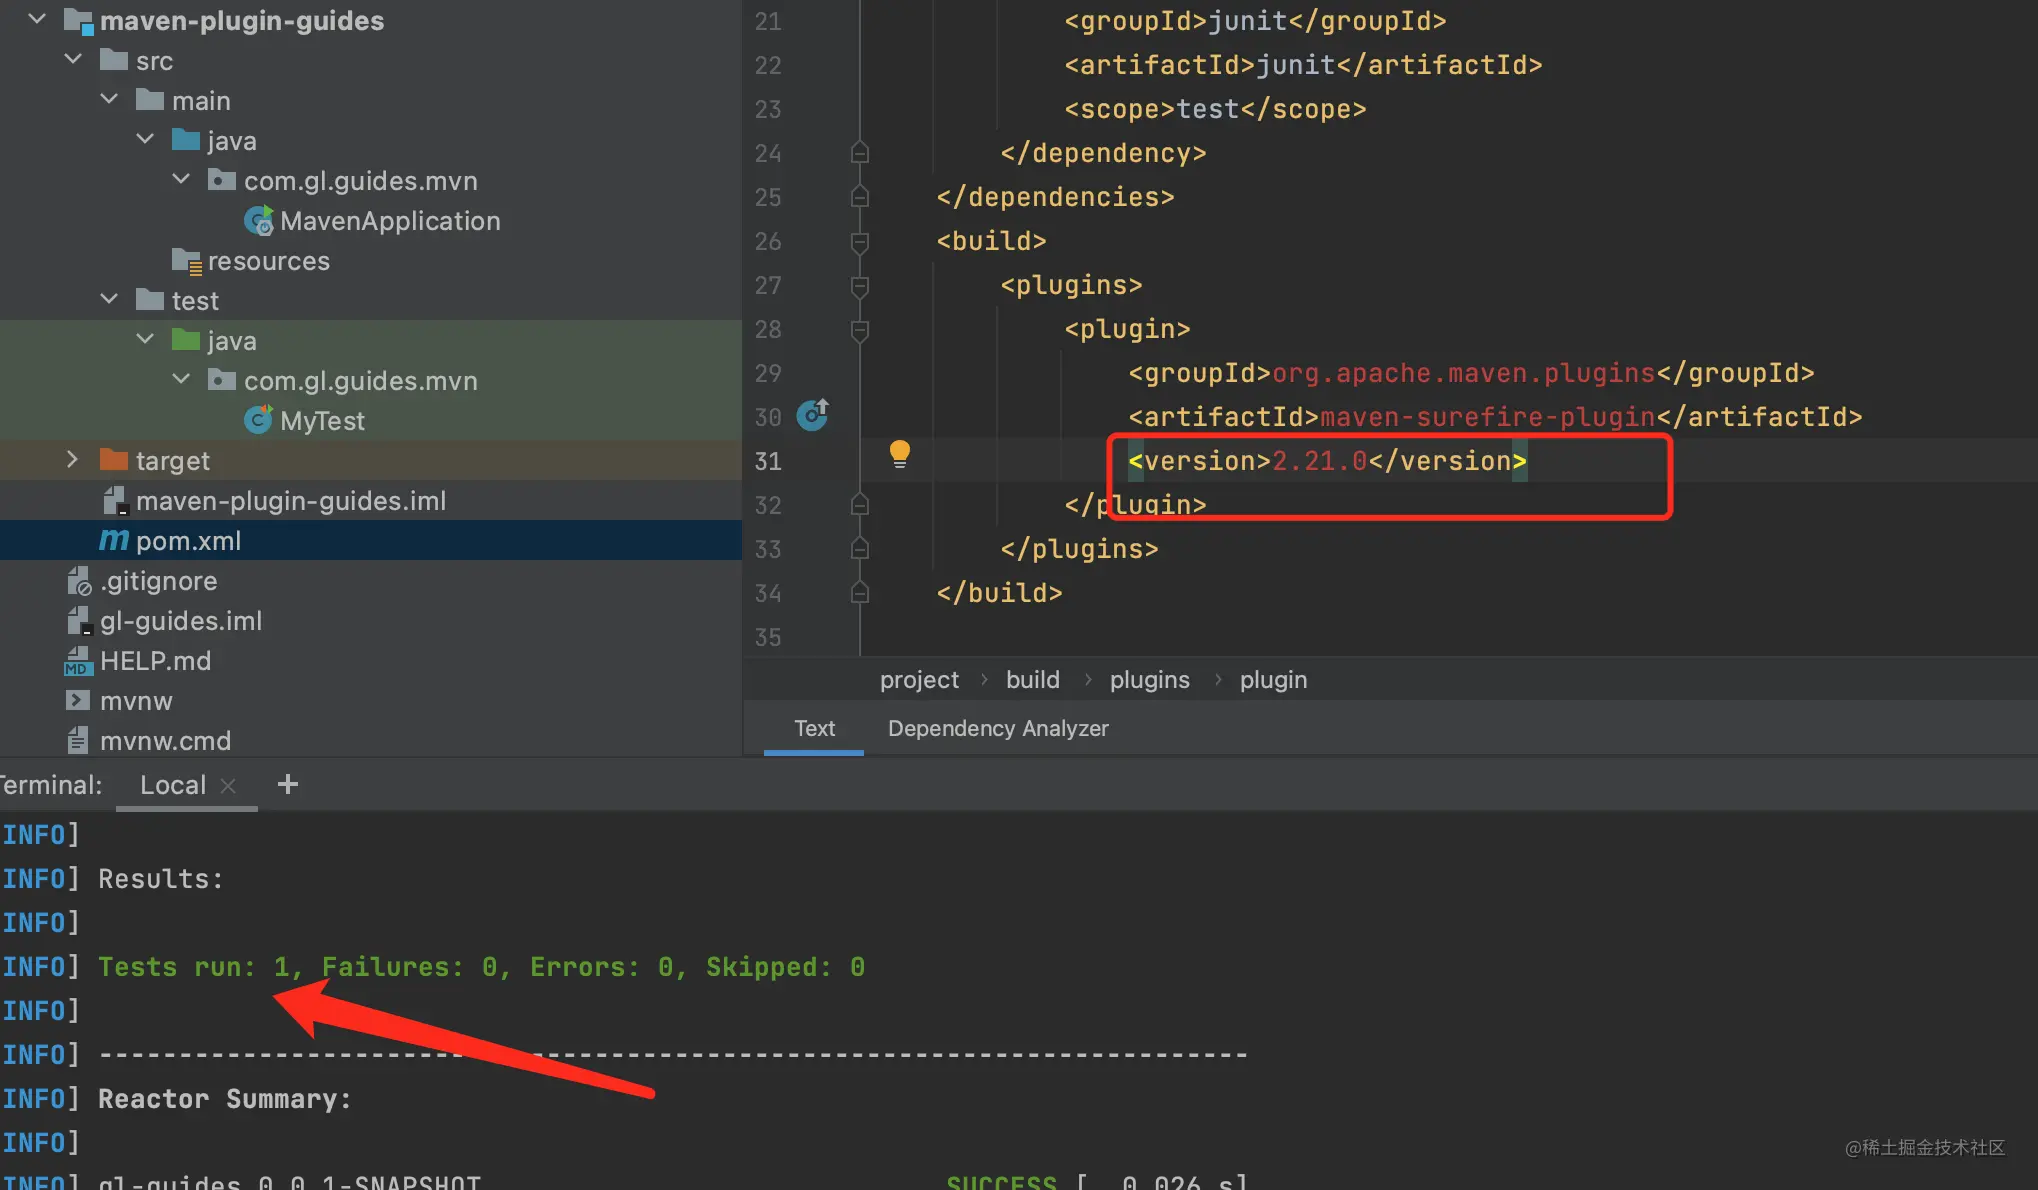Open the mvnw.cmd script file
The height and width of the screenshot is (1190, 2038).
[165, 740]
